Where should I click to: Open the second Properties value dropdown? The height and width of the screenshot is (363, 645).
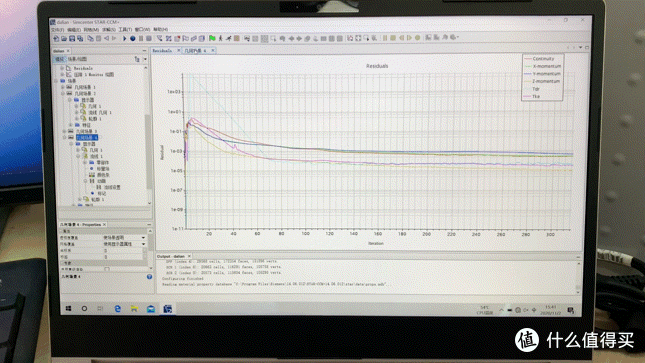143,244
